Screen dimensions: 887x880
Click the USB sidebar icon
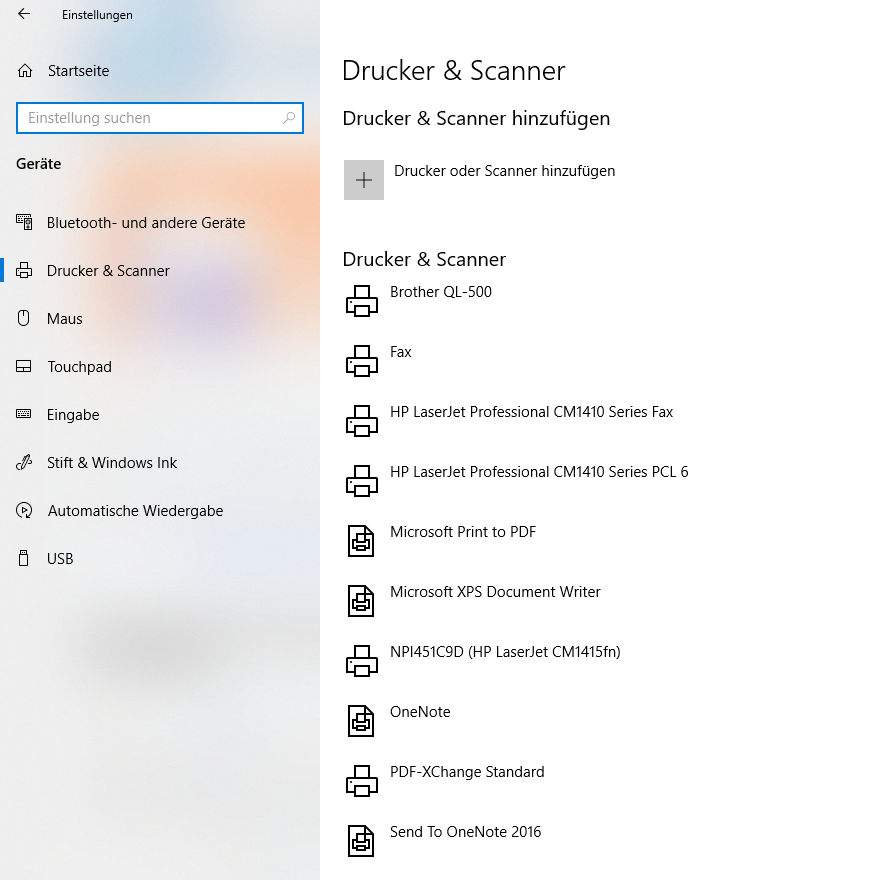24,558
